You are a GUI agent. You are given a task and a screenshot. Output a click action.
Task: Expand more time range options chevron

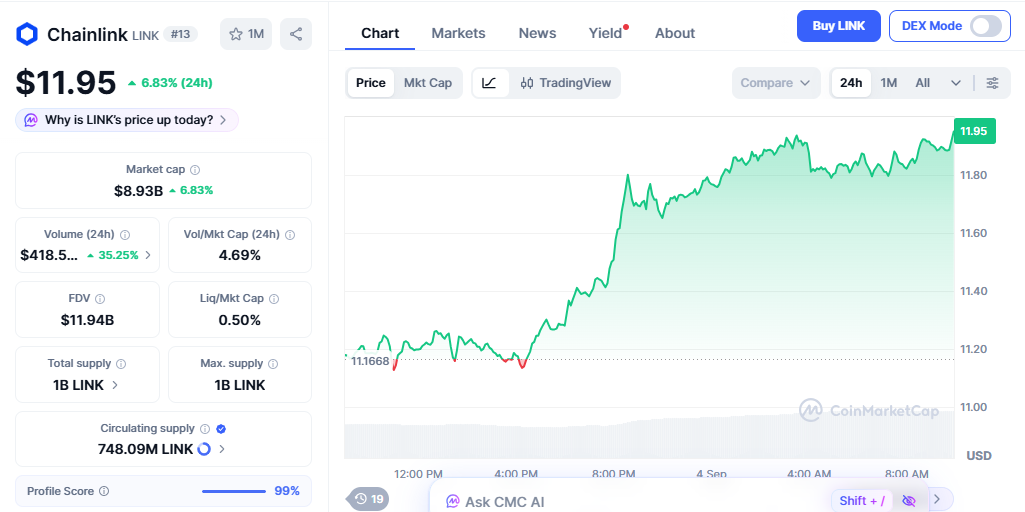point(956,83)
